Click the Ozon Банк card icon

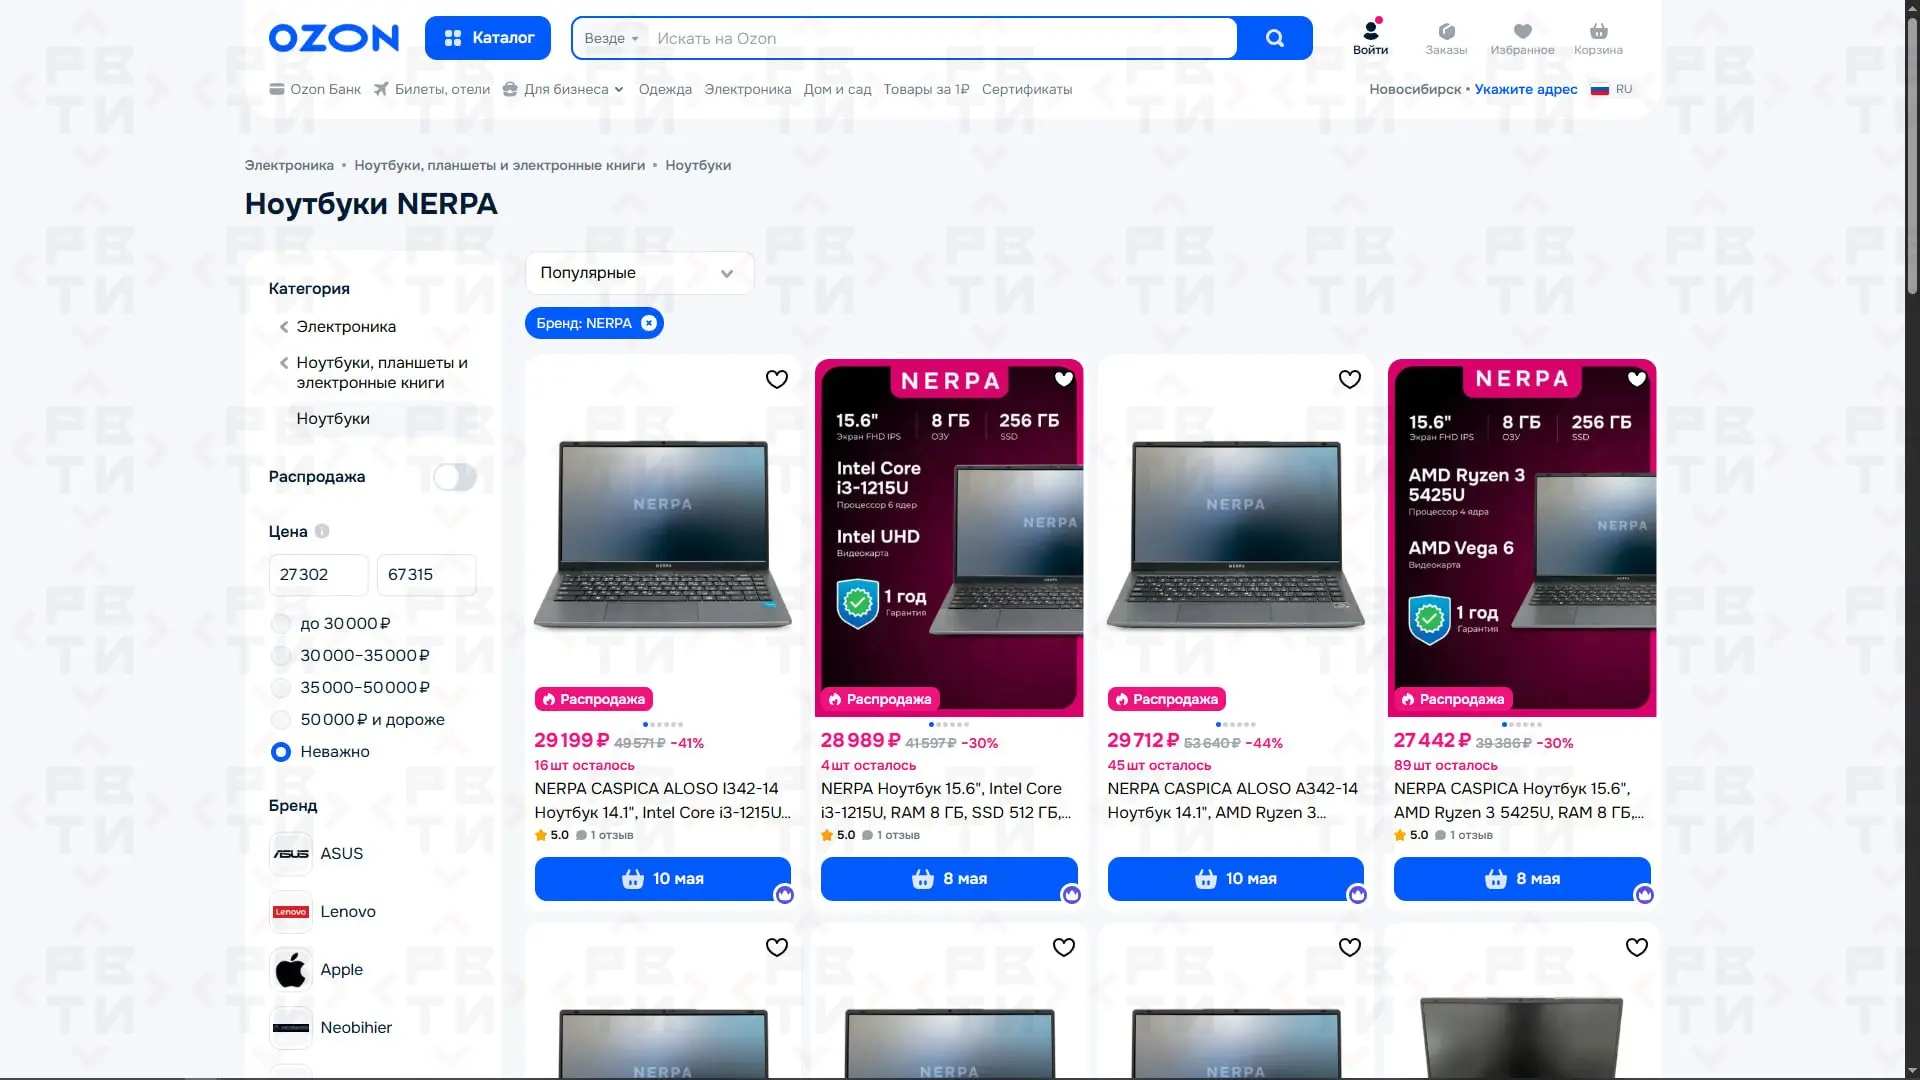[x=277, y=89]
